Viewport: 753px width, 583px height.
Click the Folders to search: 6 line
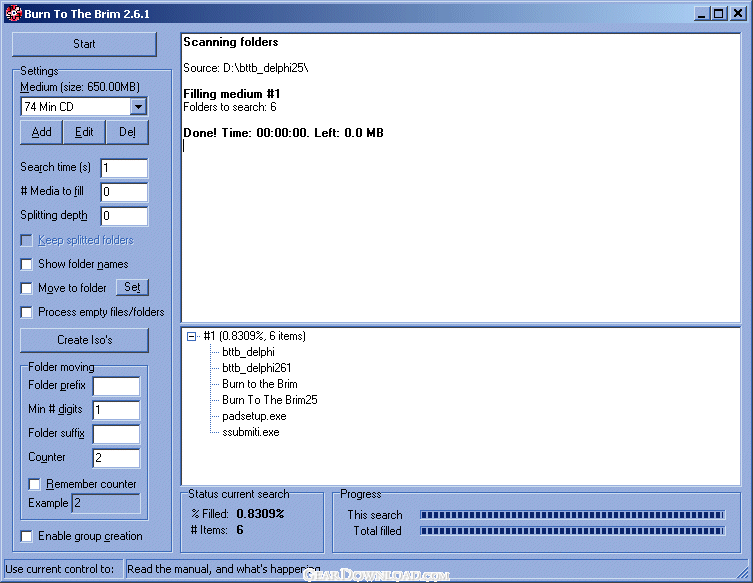coord(230,107)
